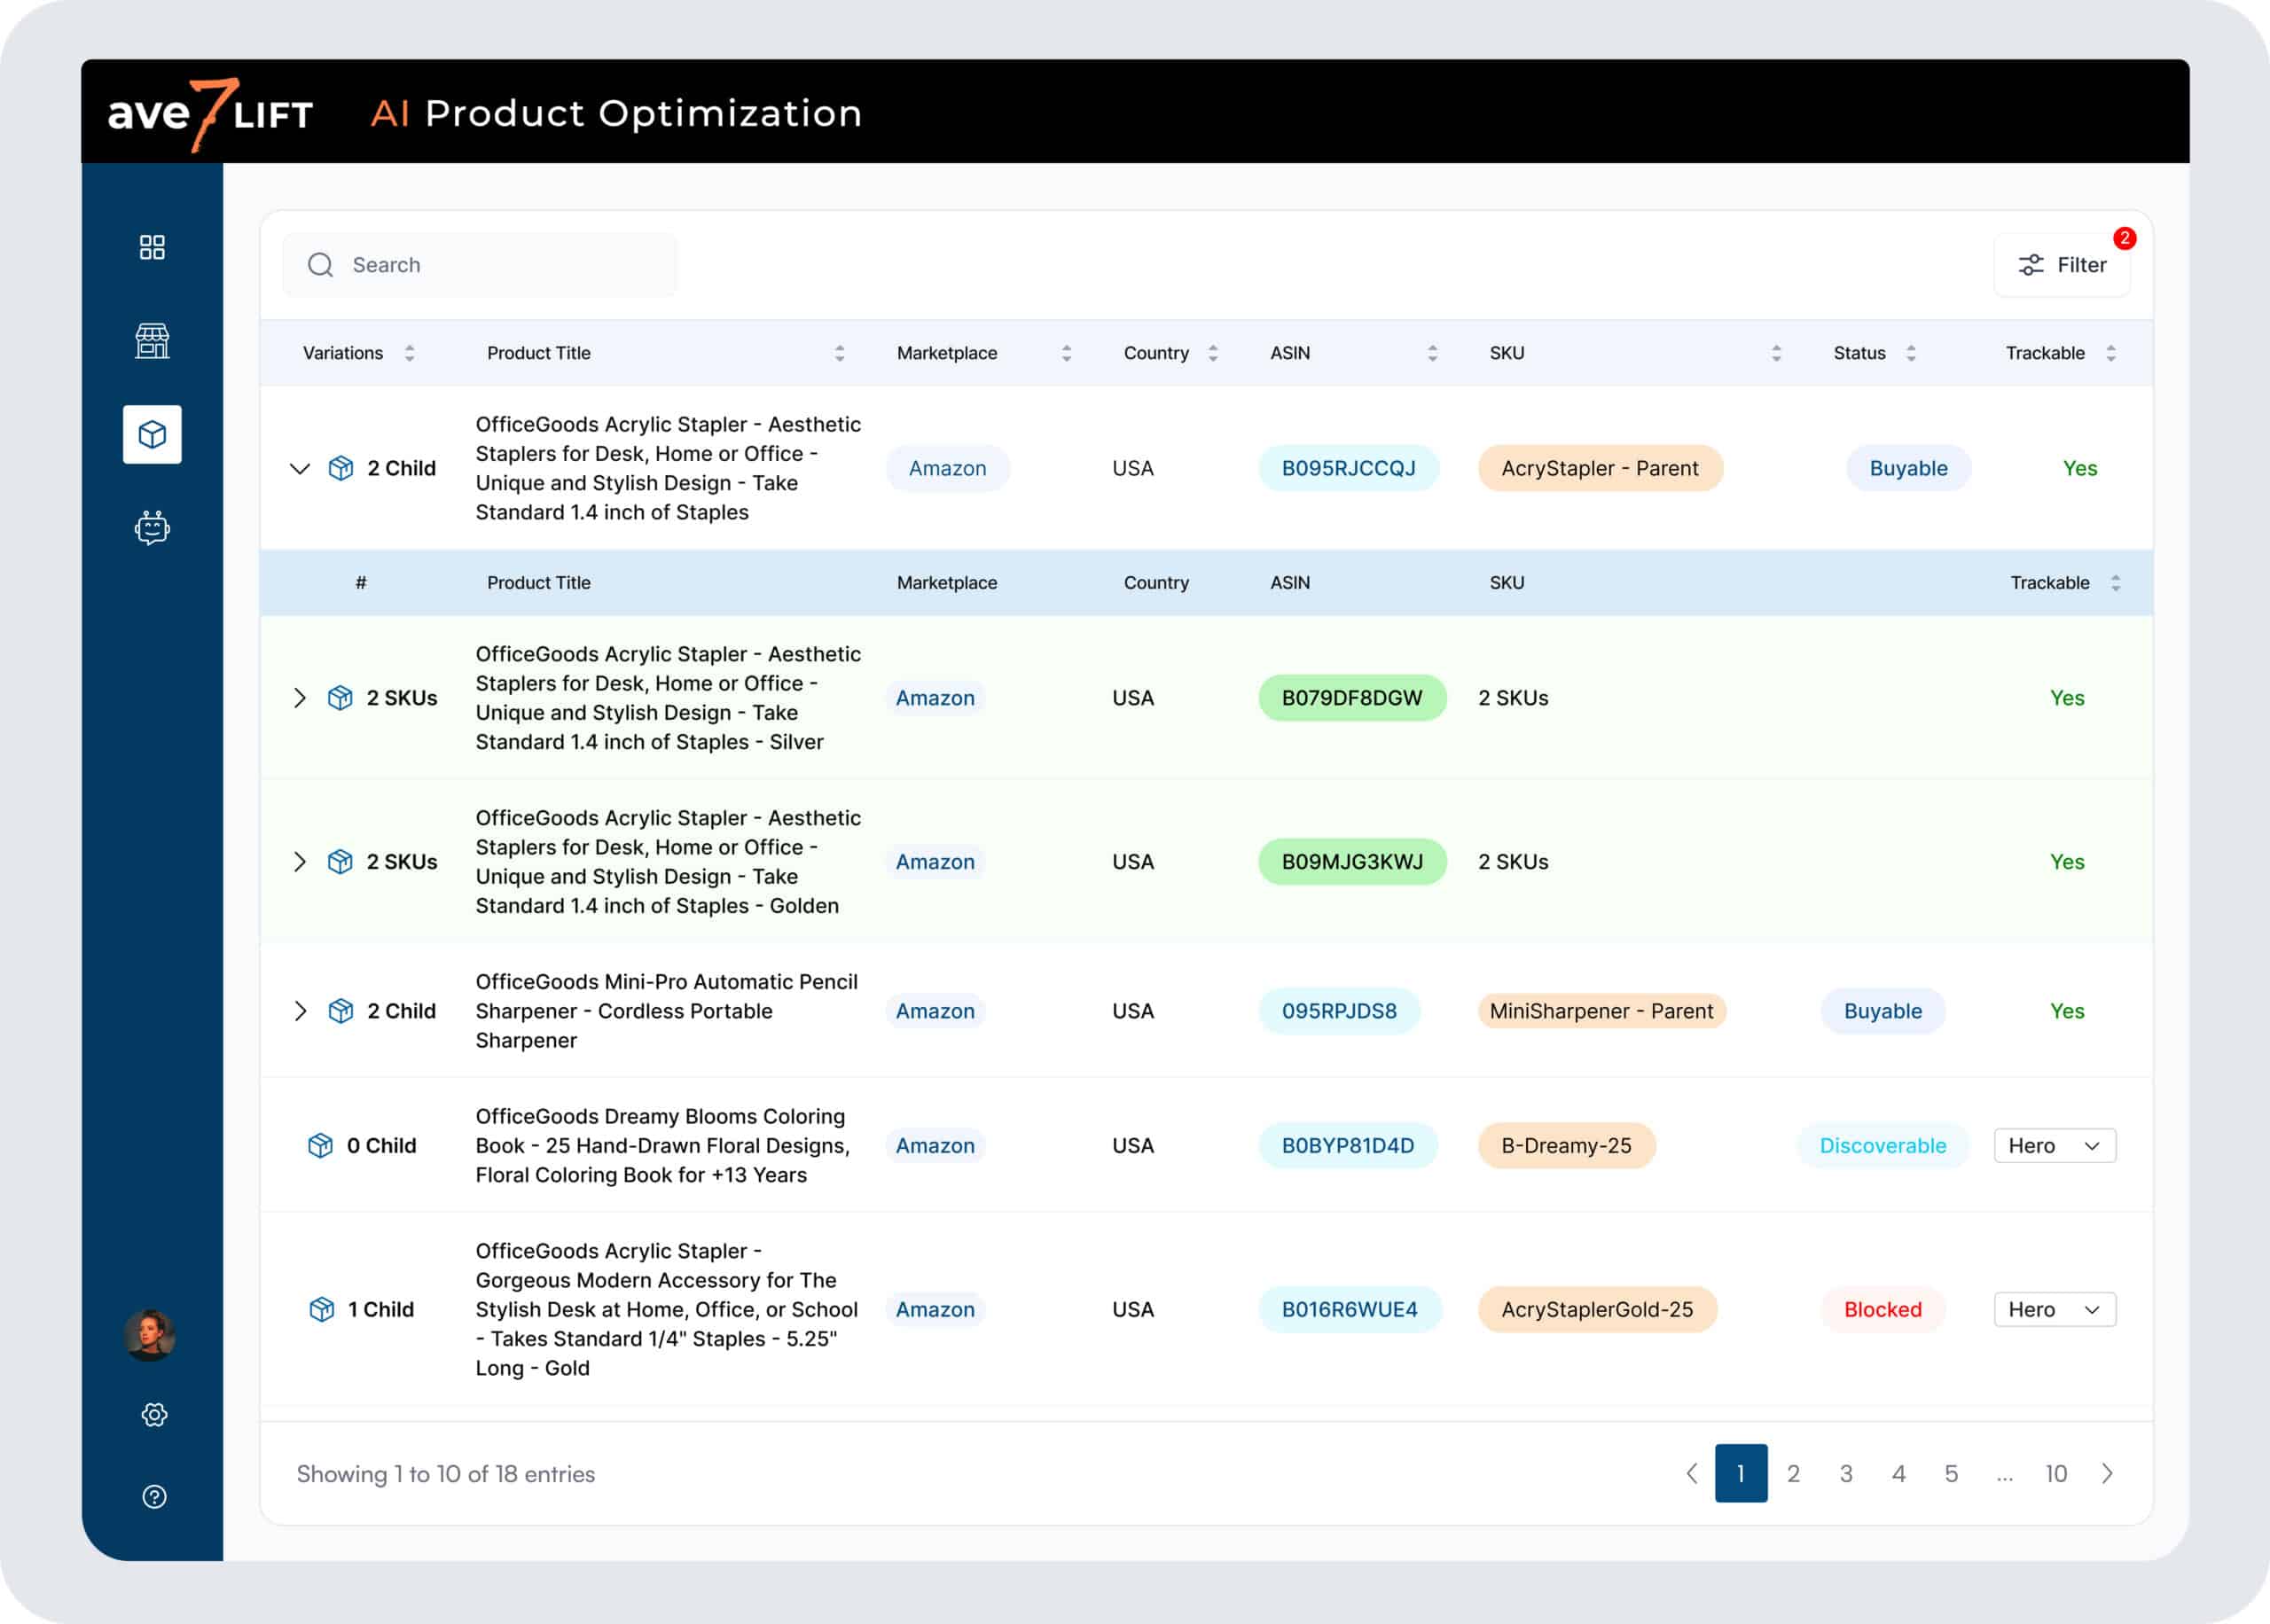This screenshot has width=2270, height=1624.
Task: Open the Filter button
Action: point(2062,265)
